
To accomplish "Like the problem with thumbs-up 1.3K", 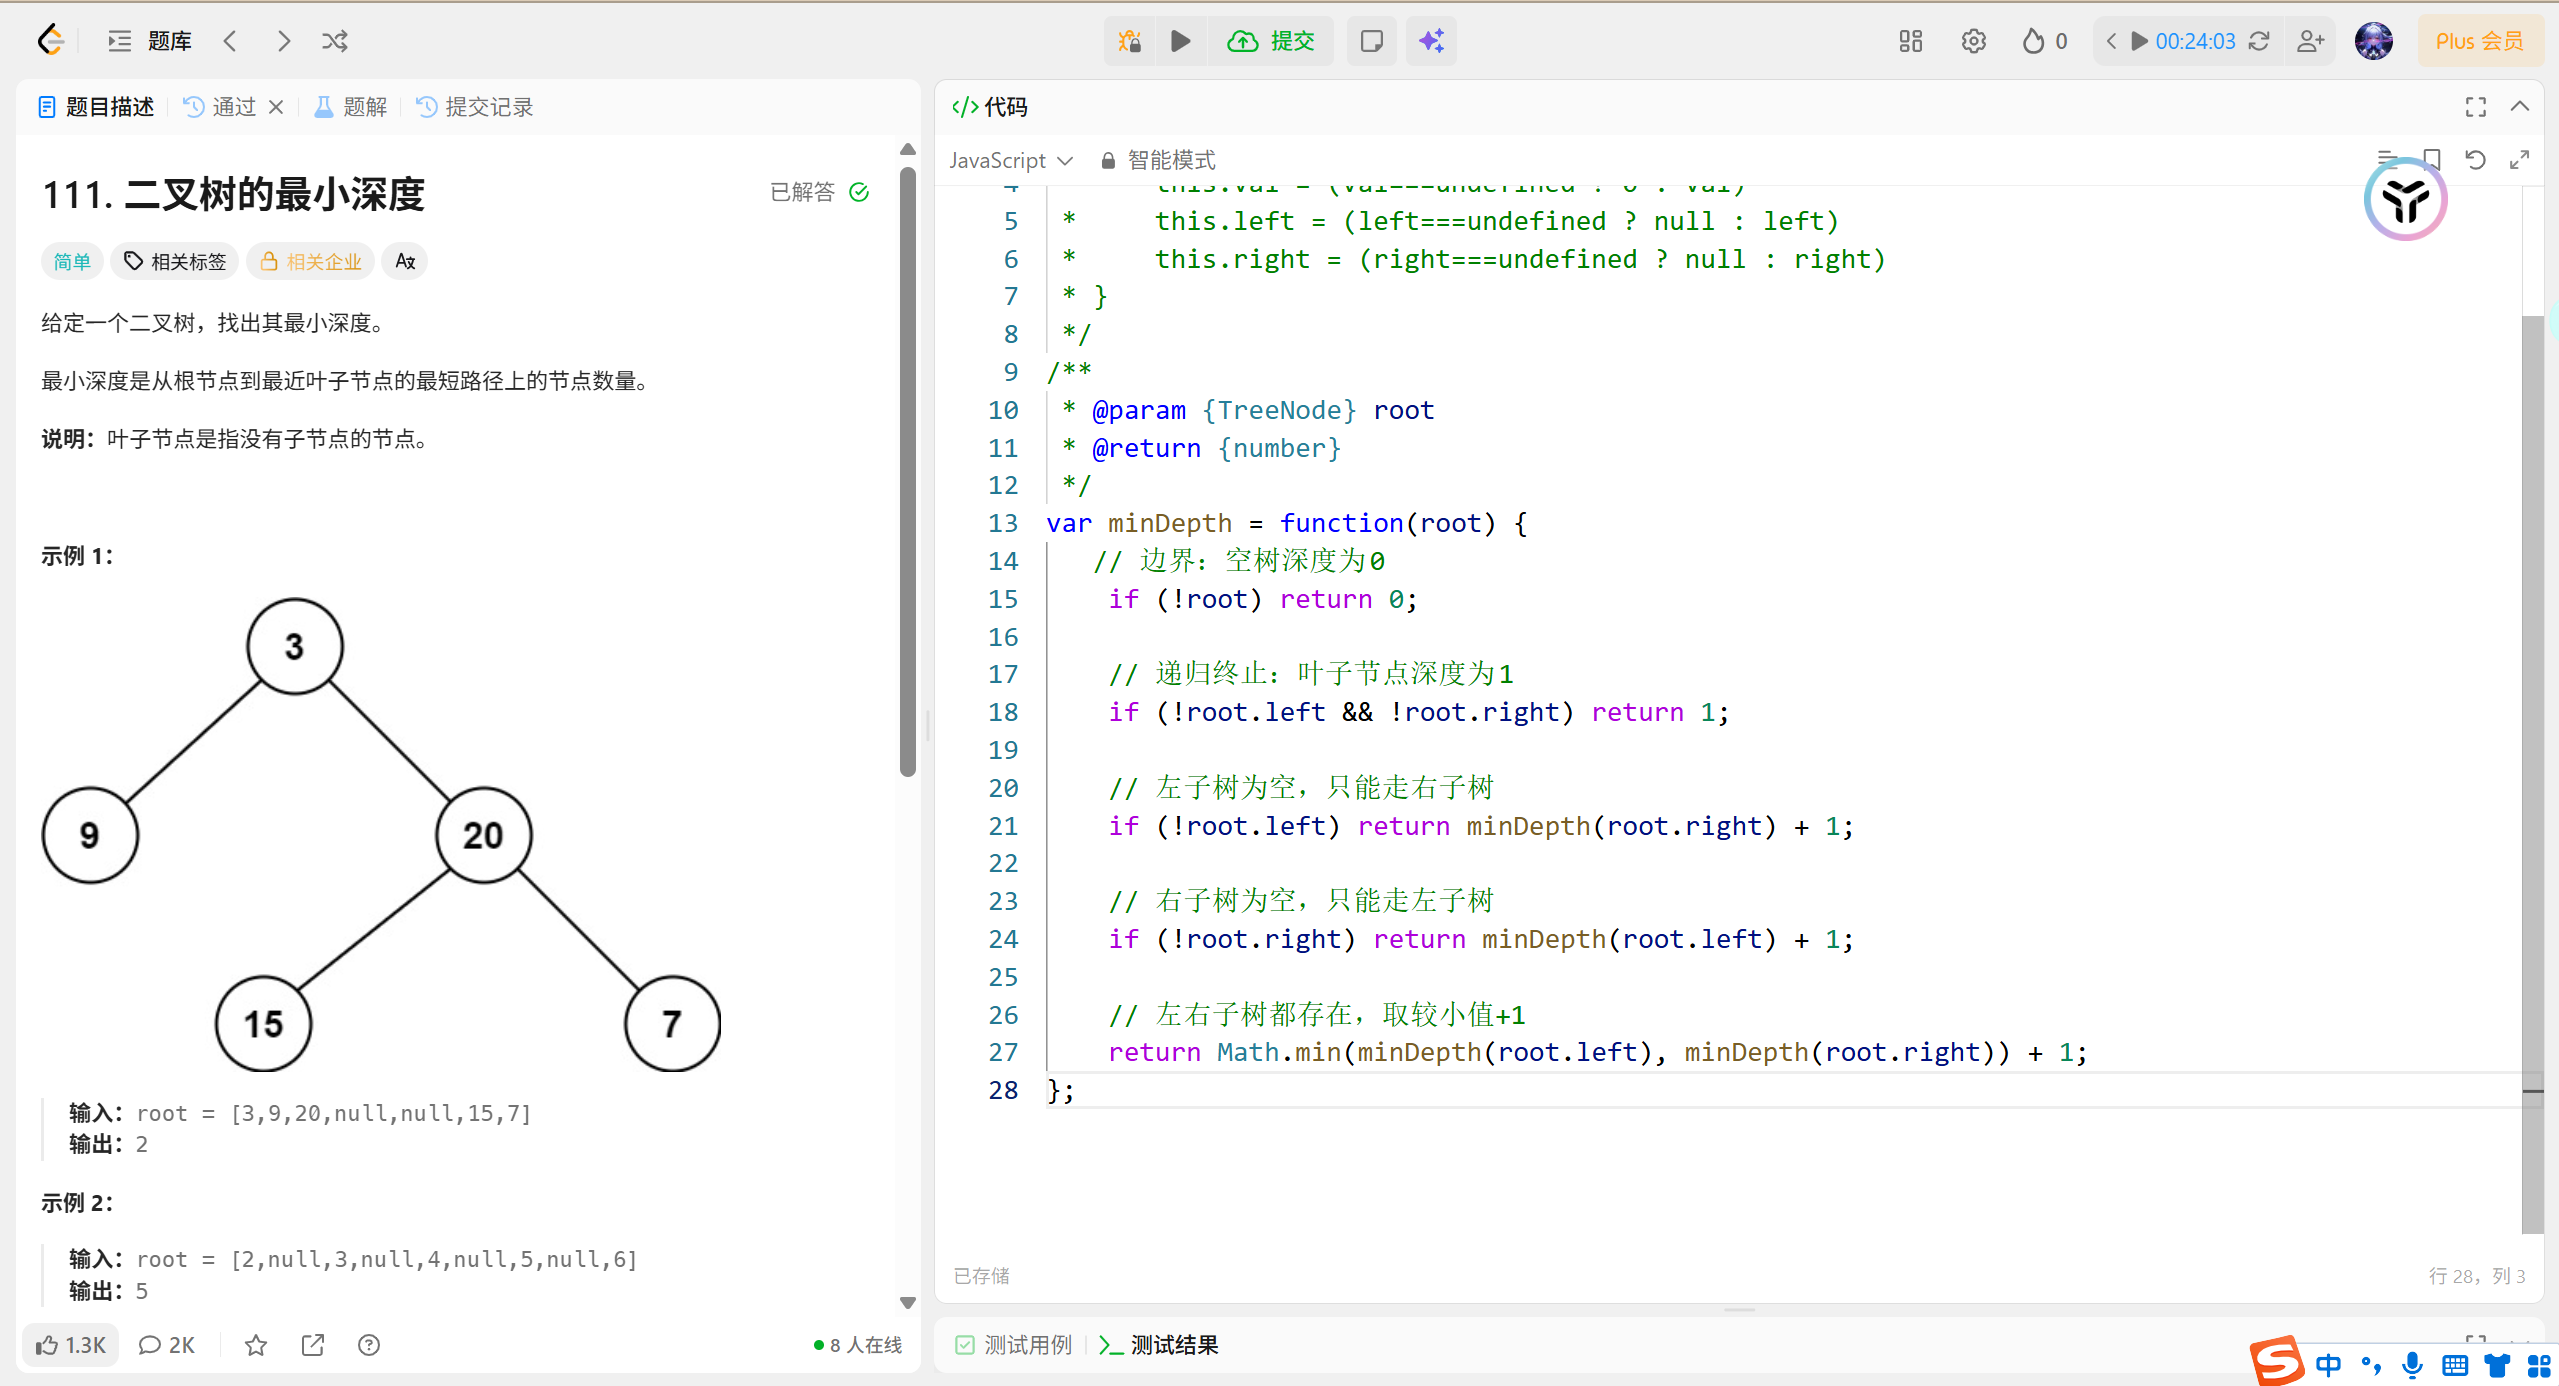I will point(71,1345).
